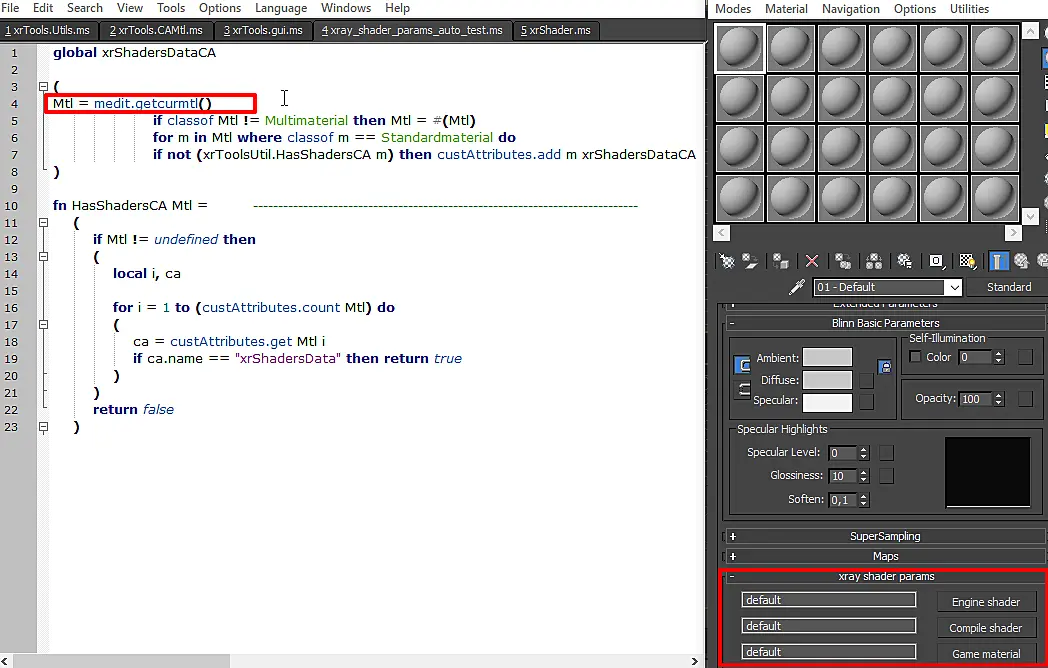Click the Material ID Channel icon
The width and height of the screenshot is (1048, 668).
click(936, 261)
